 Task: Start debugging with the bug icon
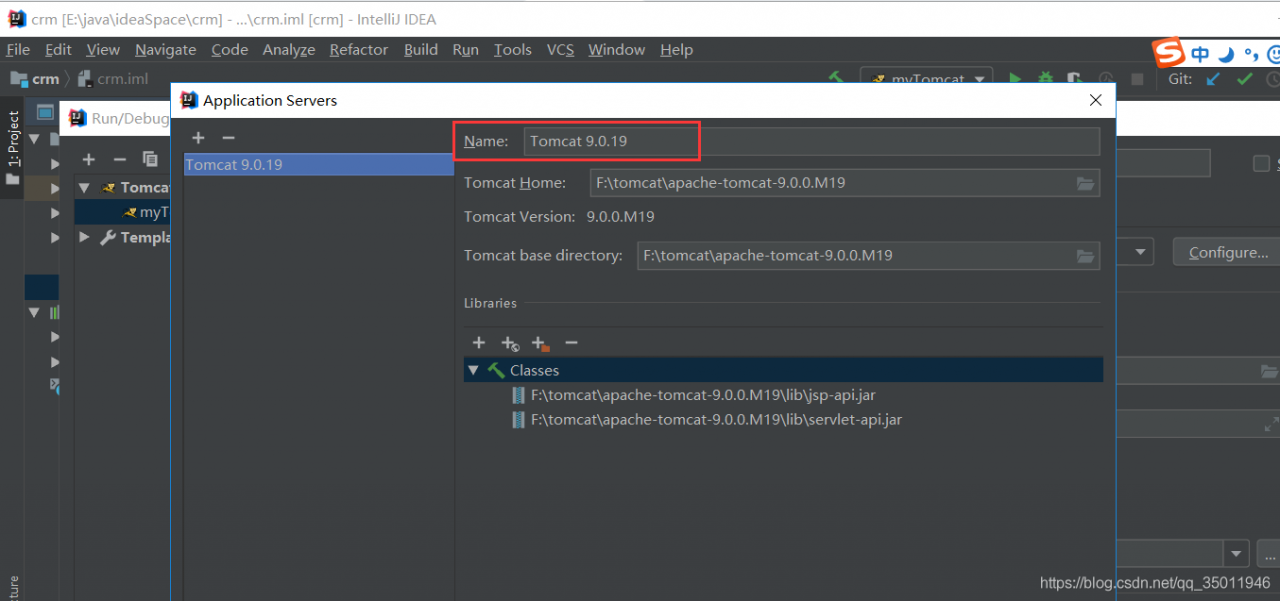(1045, 79)
